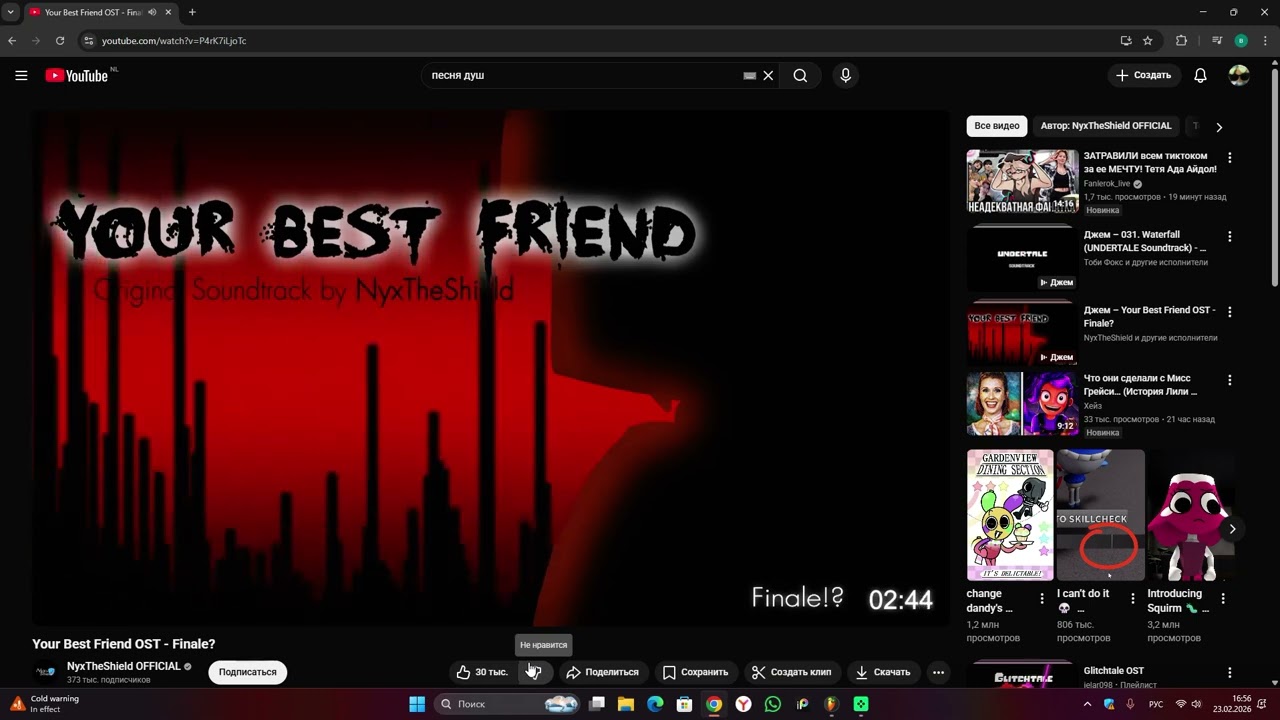Open options for ЗАТРАВИЛИ всем тиктоком video
Screen dimensions: 1280x720
[1230, 158]
